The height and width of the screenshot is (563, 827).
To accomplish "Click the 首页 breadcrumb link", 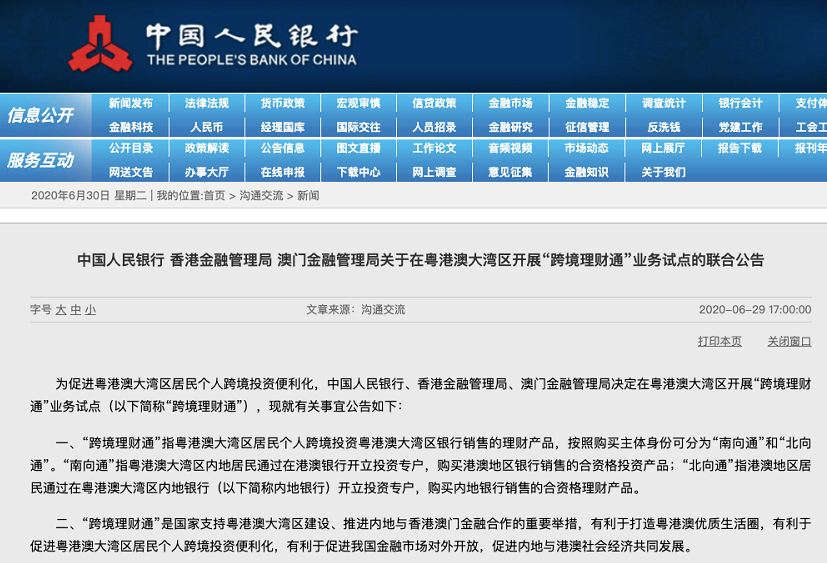I will [214, 196].
